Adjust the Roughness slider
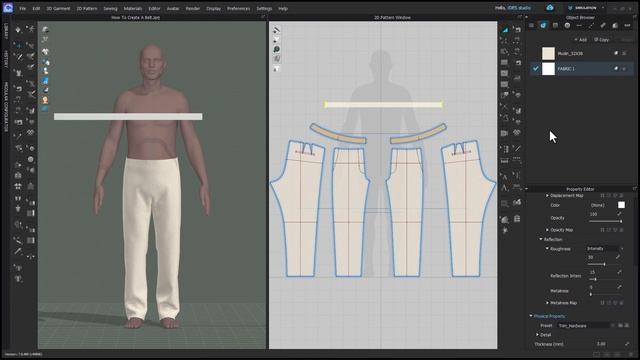Screen dimensions: 640x360 point(605,264)
